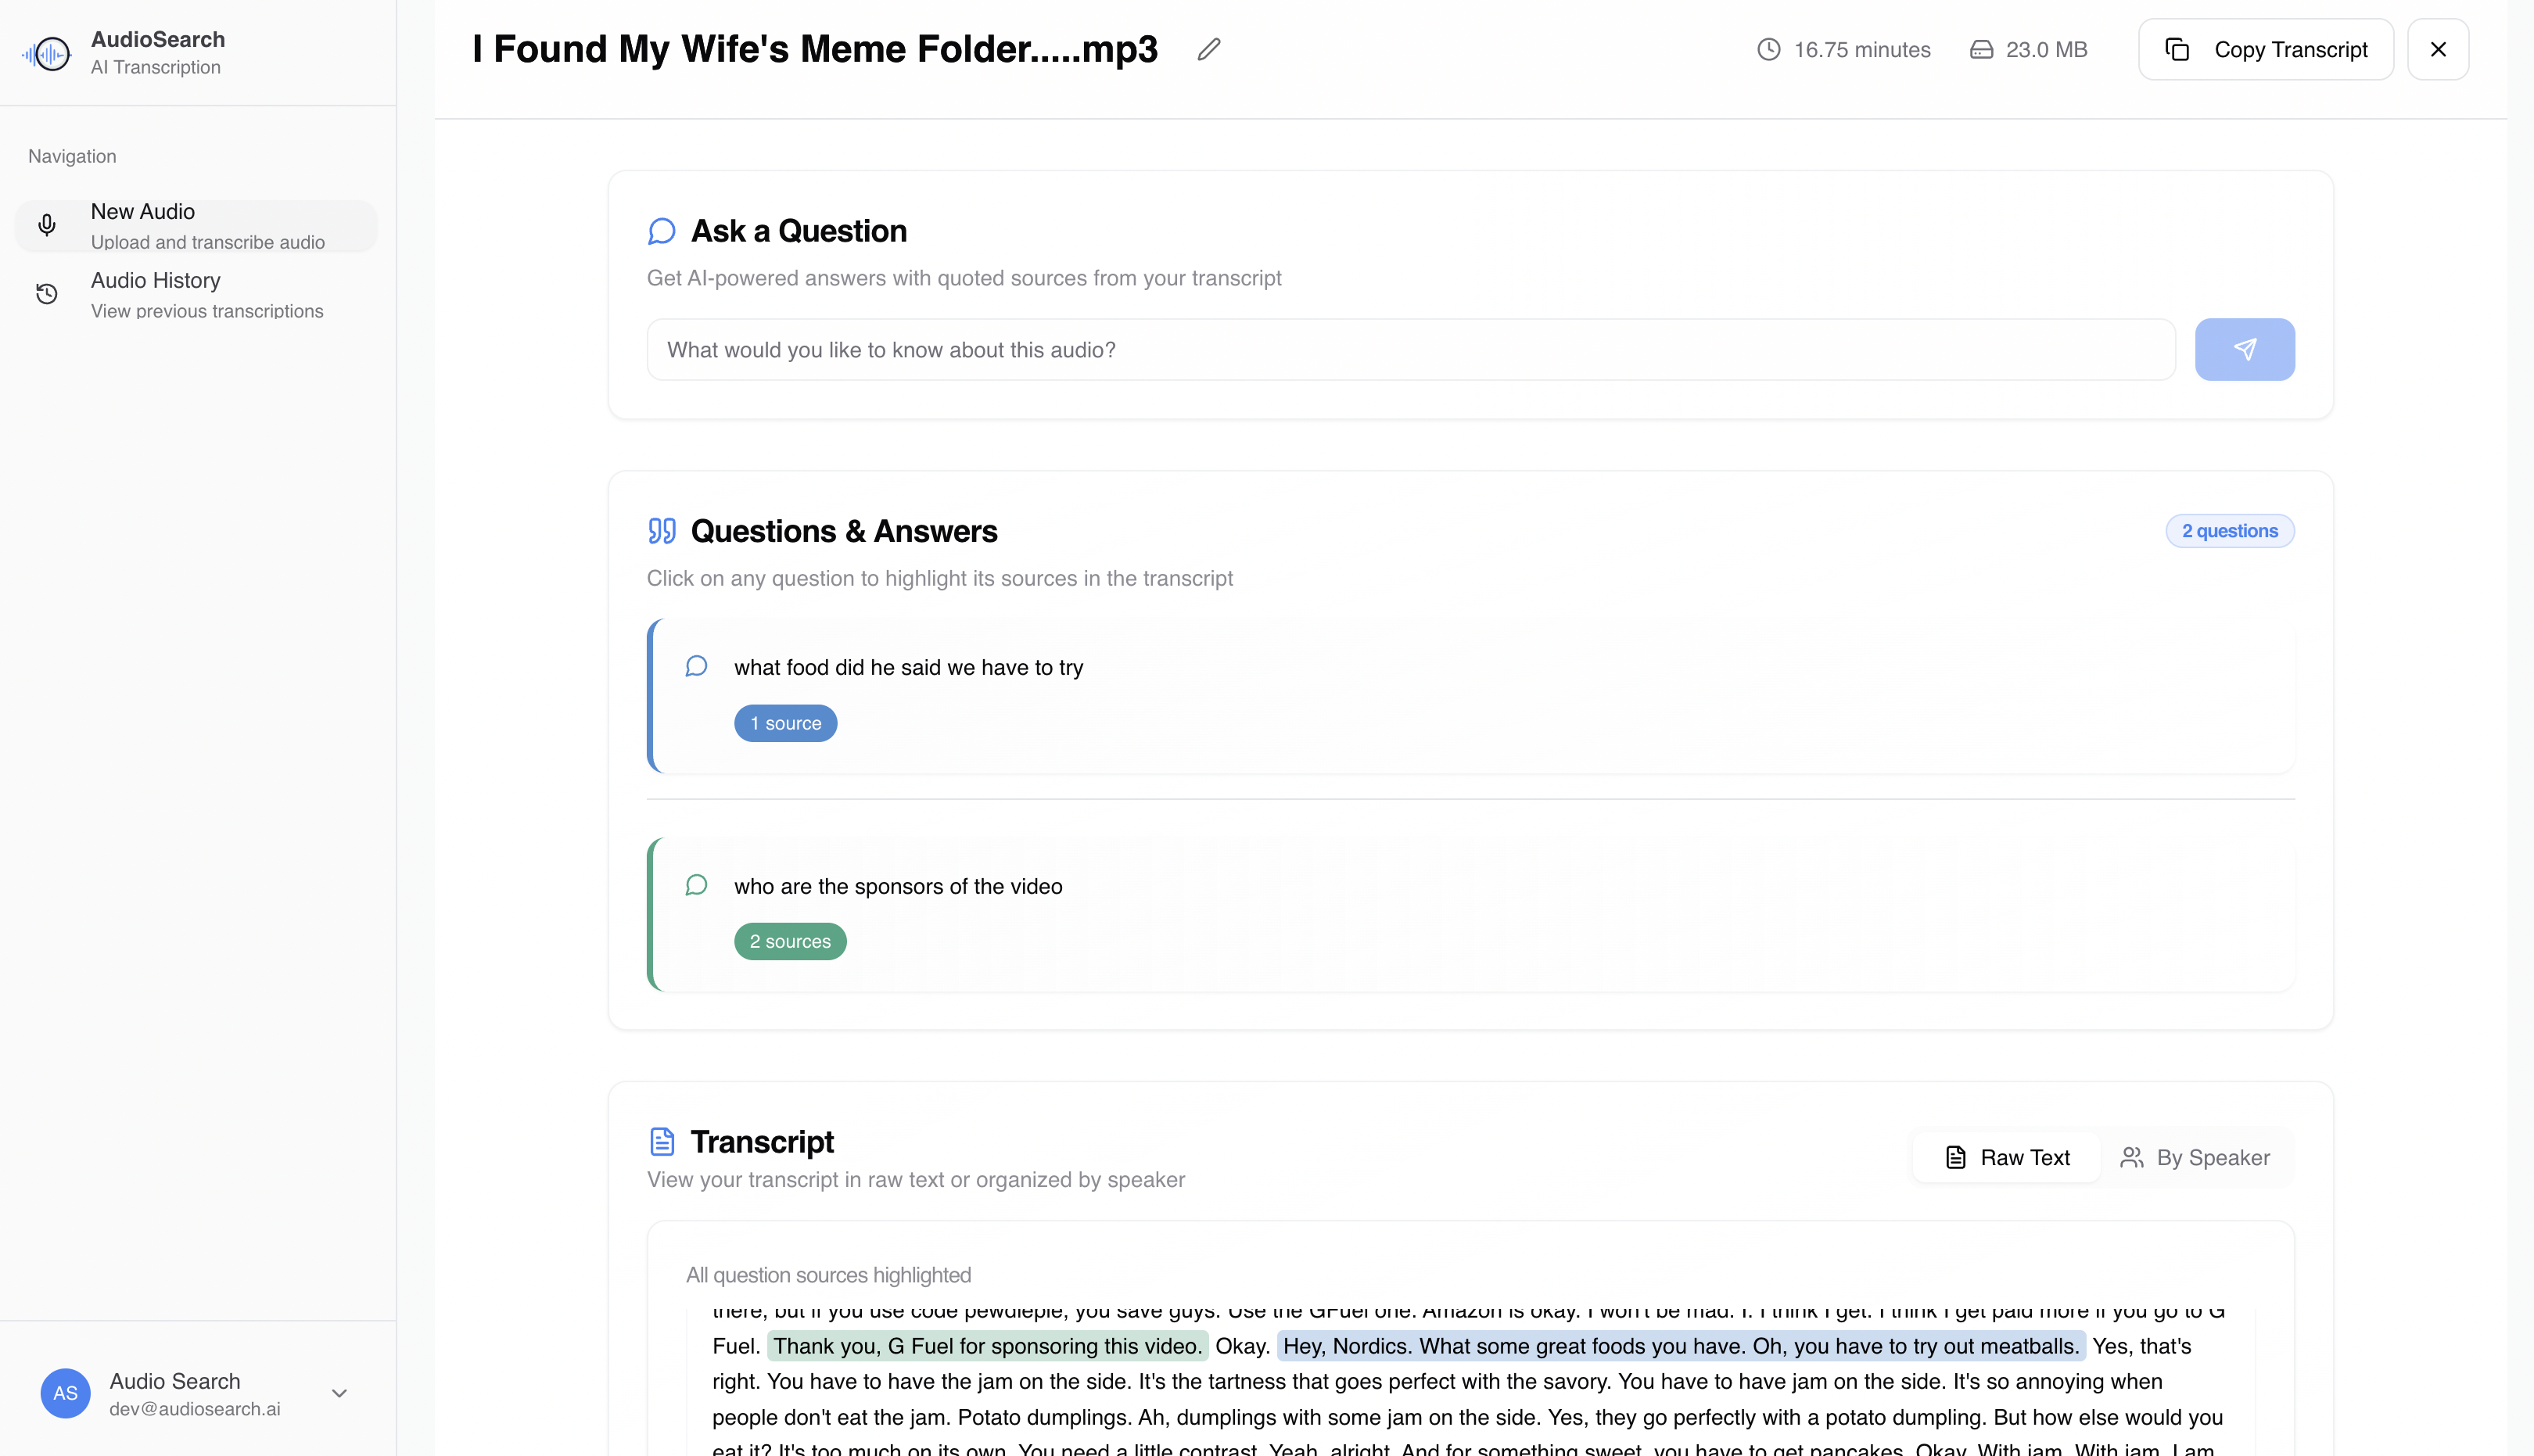Click the document icon next to Transcript heading

pyautogui.click(x=661, y=1141)
